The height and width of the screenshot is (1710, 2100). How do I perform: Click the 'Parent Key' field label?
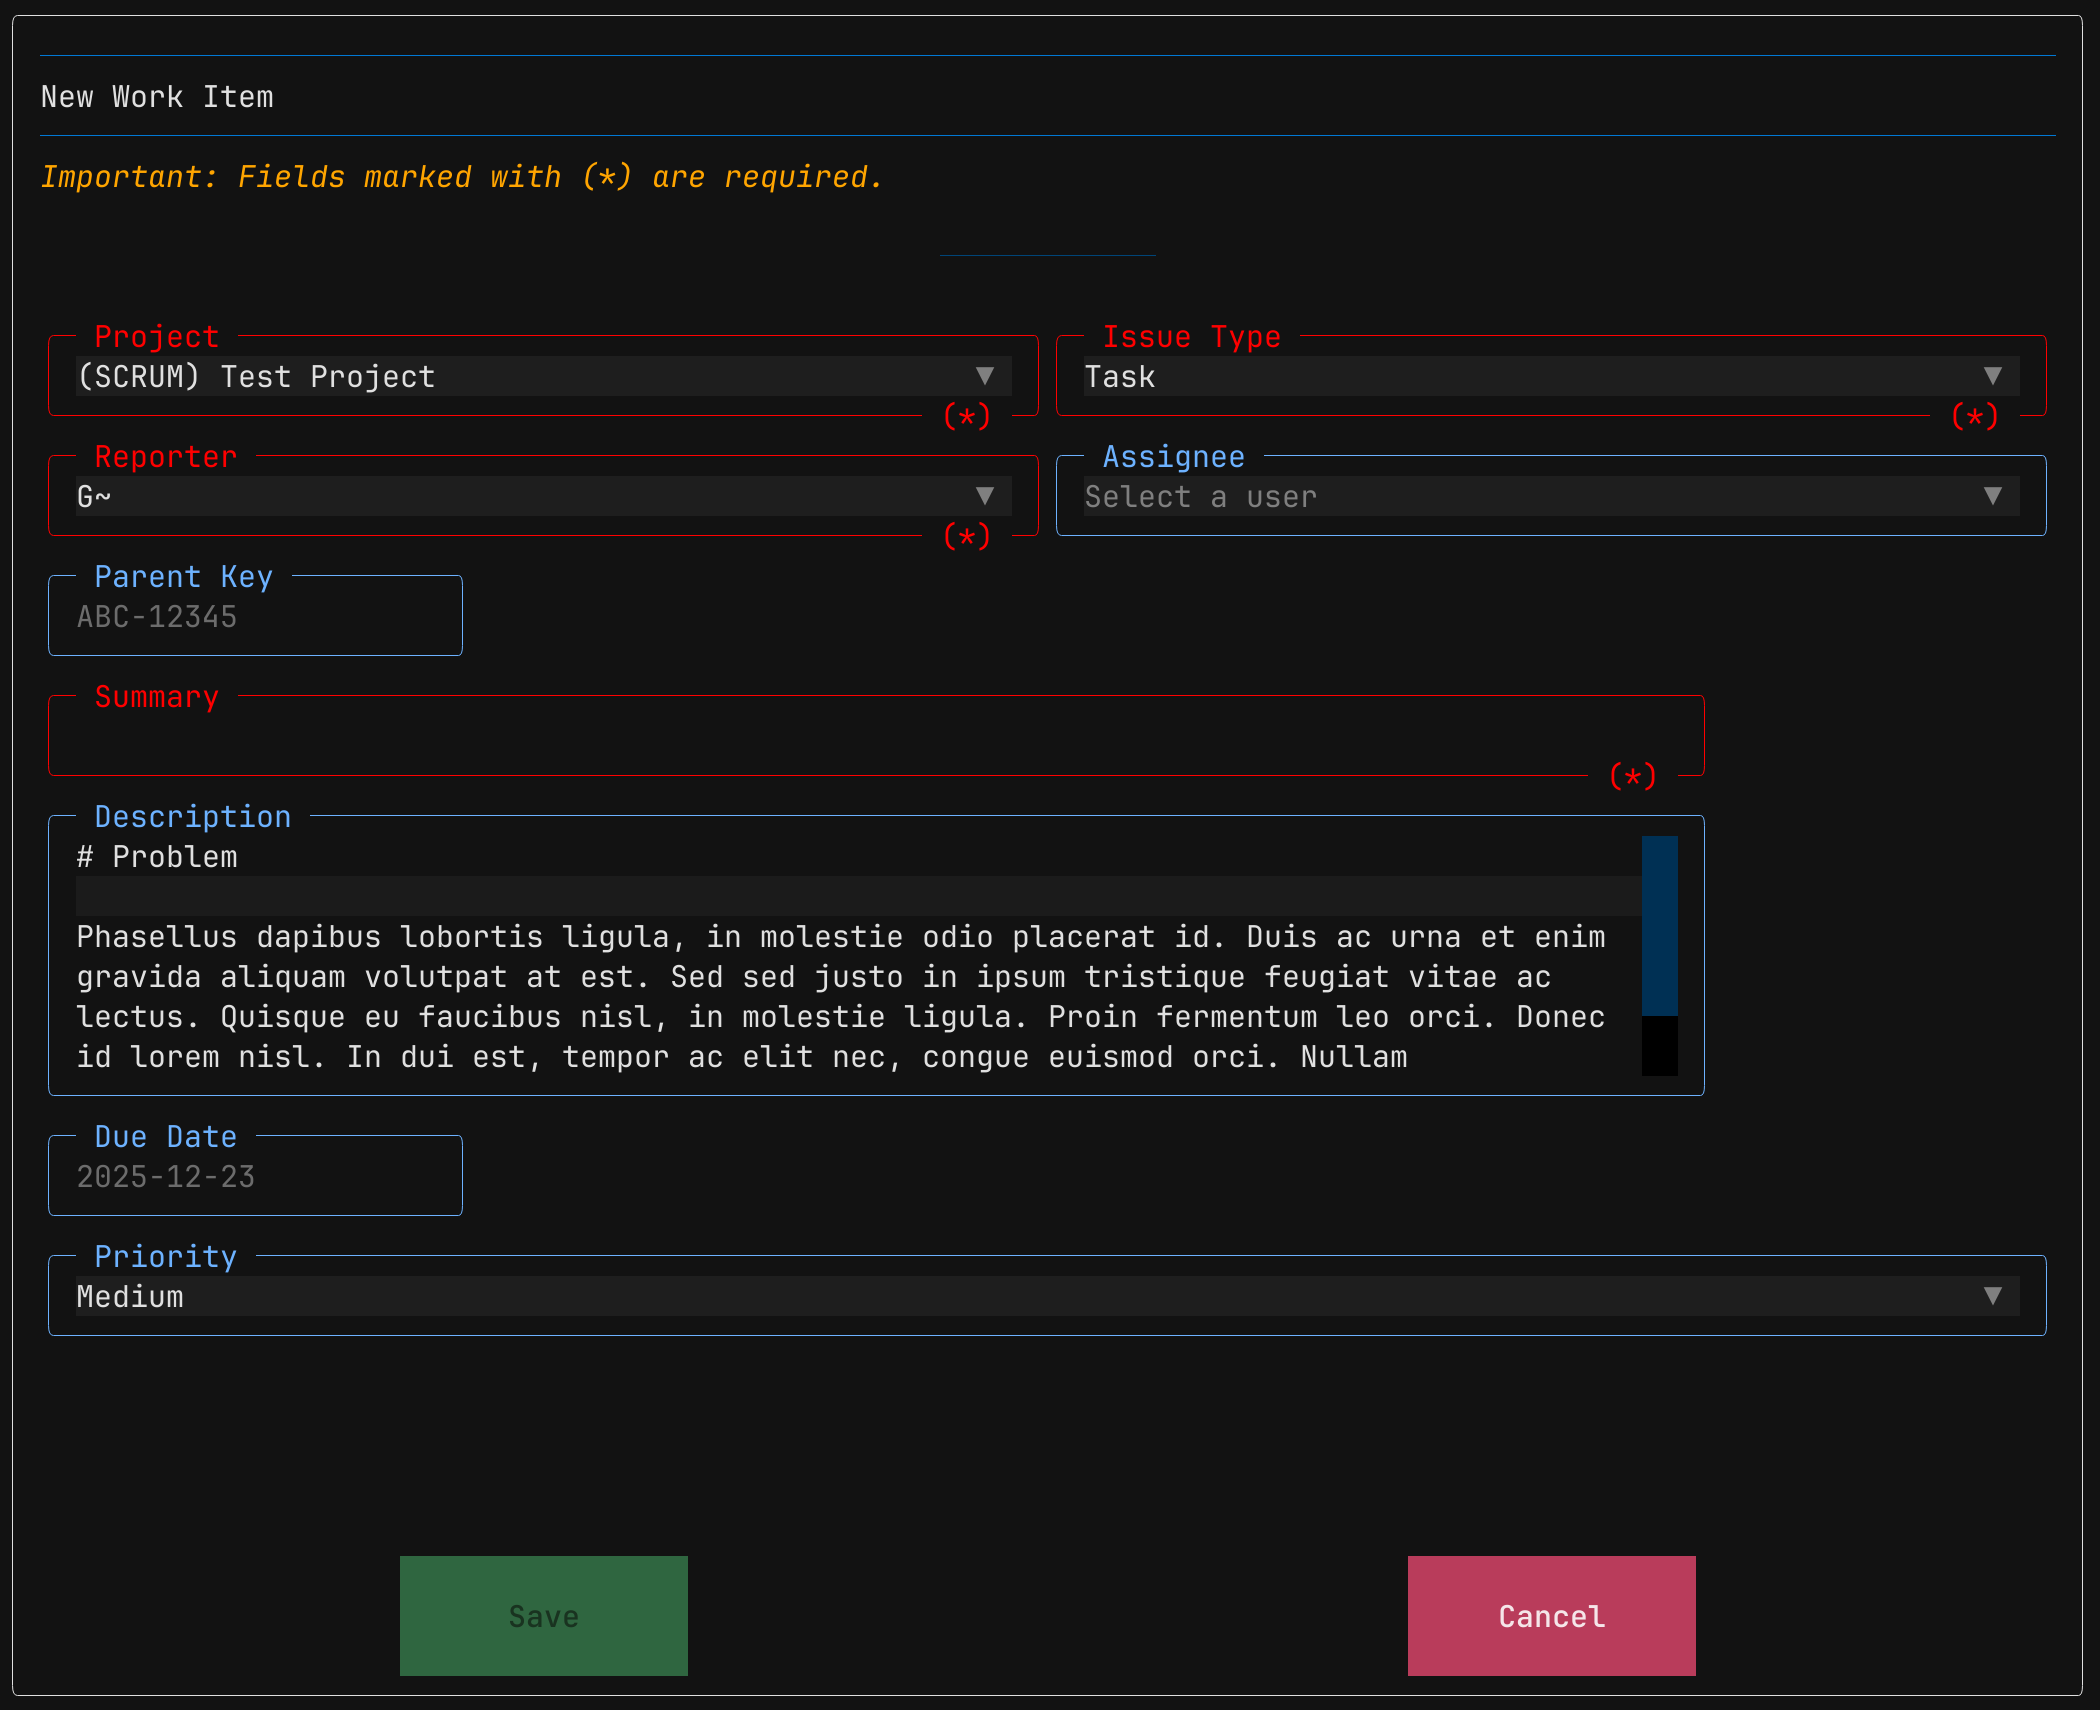184,576
